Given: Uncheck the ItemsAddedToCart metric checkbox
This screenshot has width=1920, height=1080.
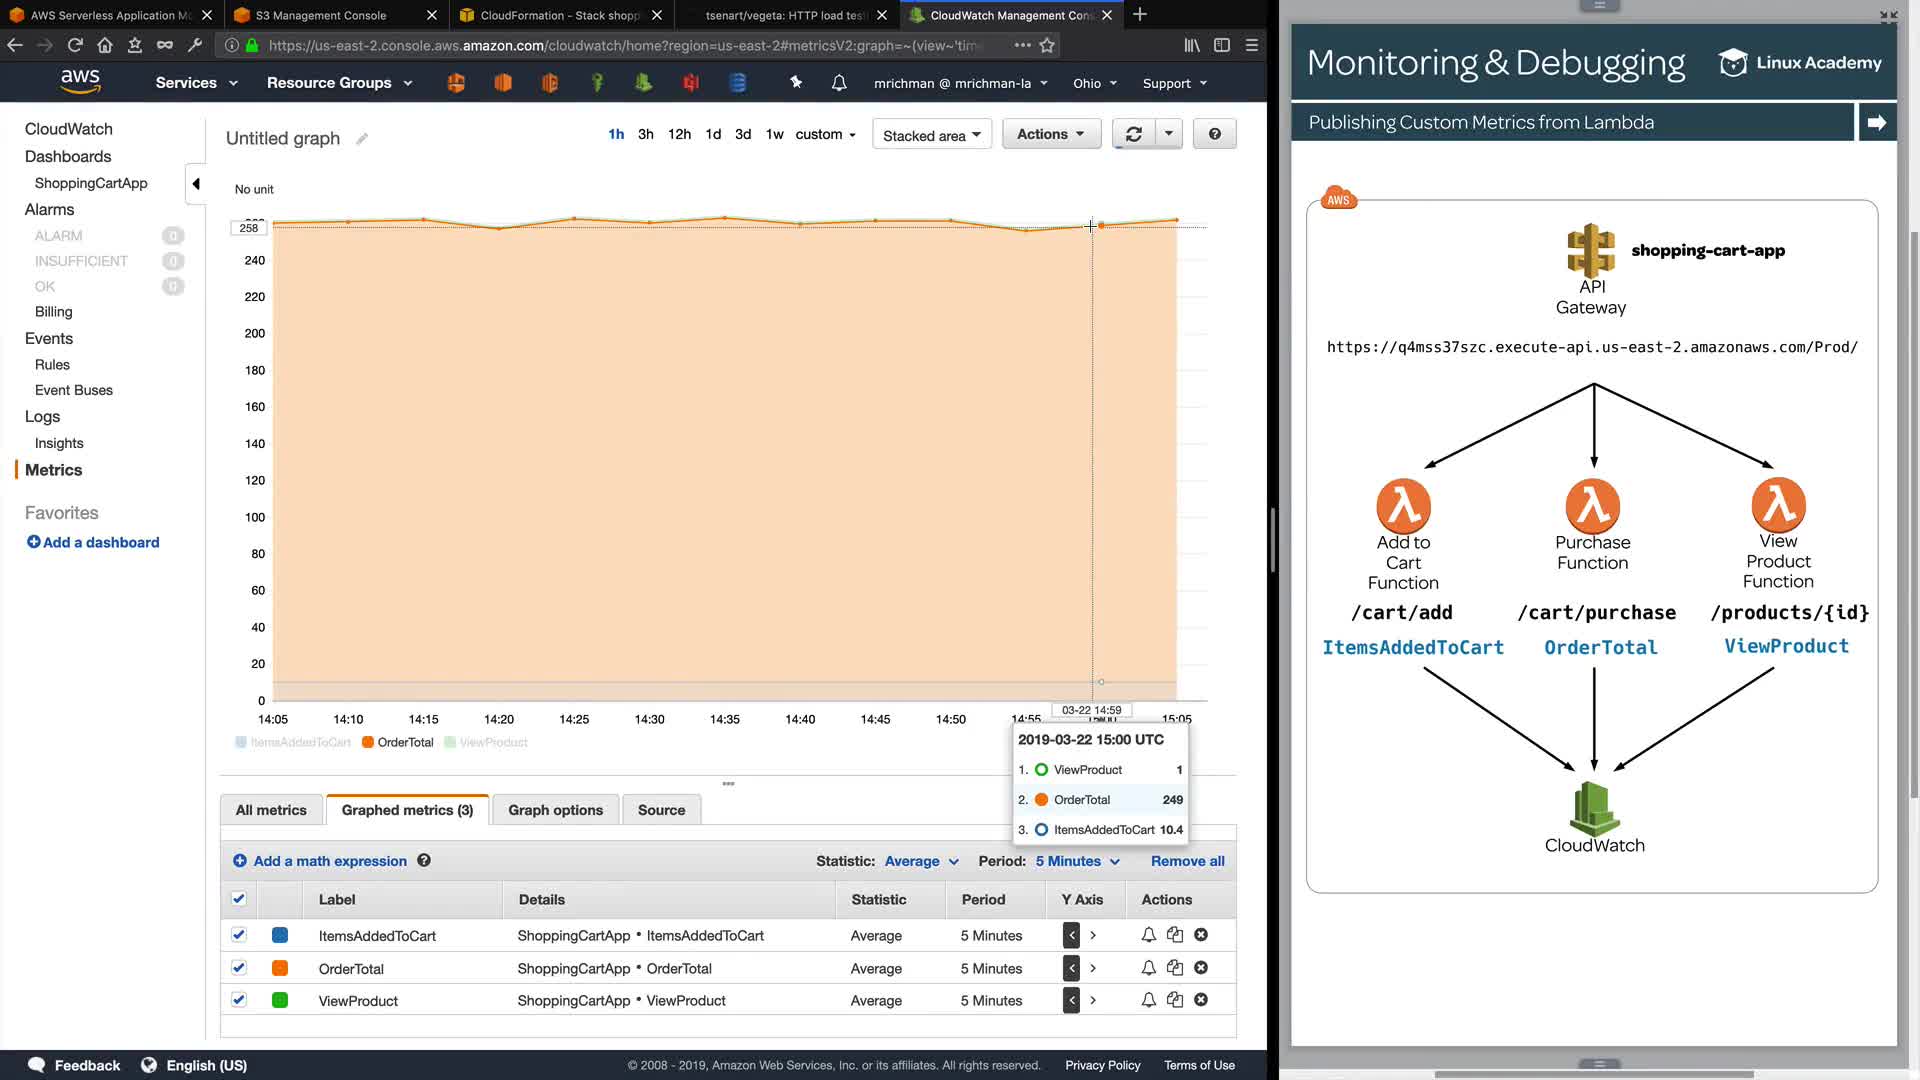Looking at the screenshot, I should coord(238,935).
